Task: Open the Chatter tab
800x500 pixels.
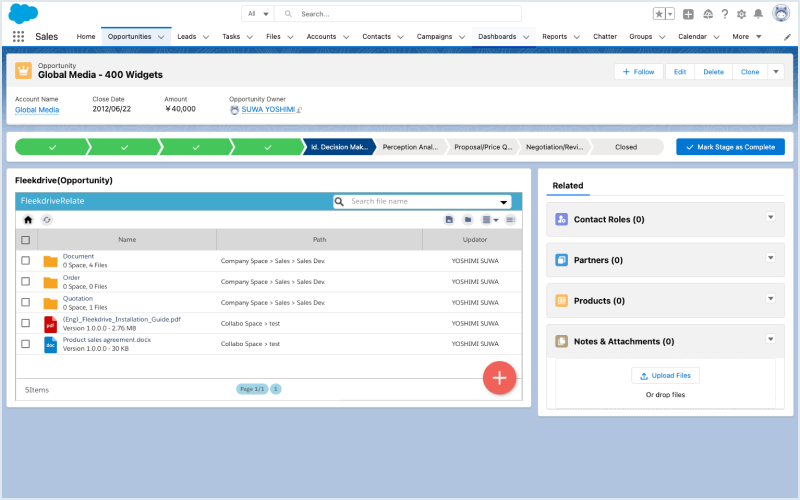Action: pyautogui.click(x=605, y=37)
